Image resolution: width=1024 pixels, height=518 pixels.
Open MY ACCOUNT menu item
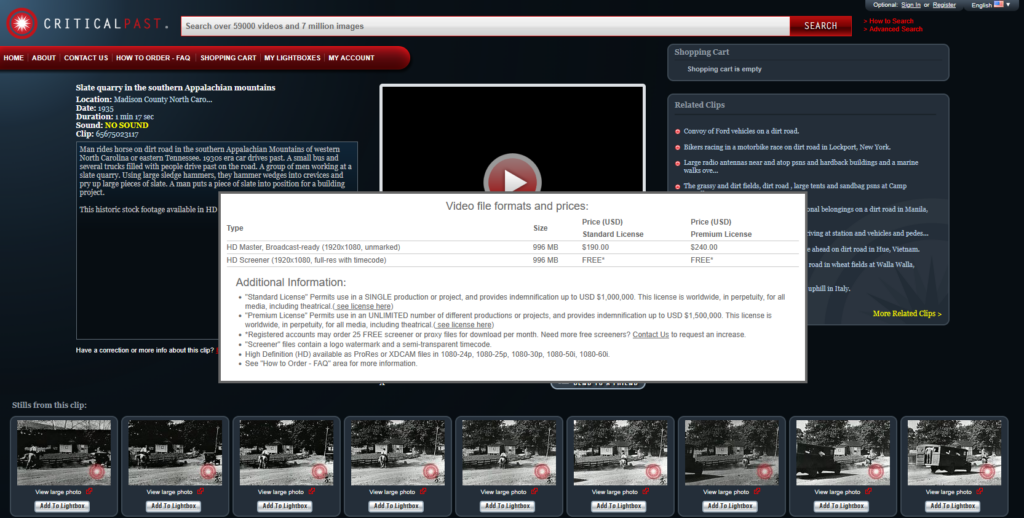351,58
